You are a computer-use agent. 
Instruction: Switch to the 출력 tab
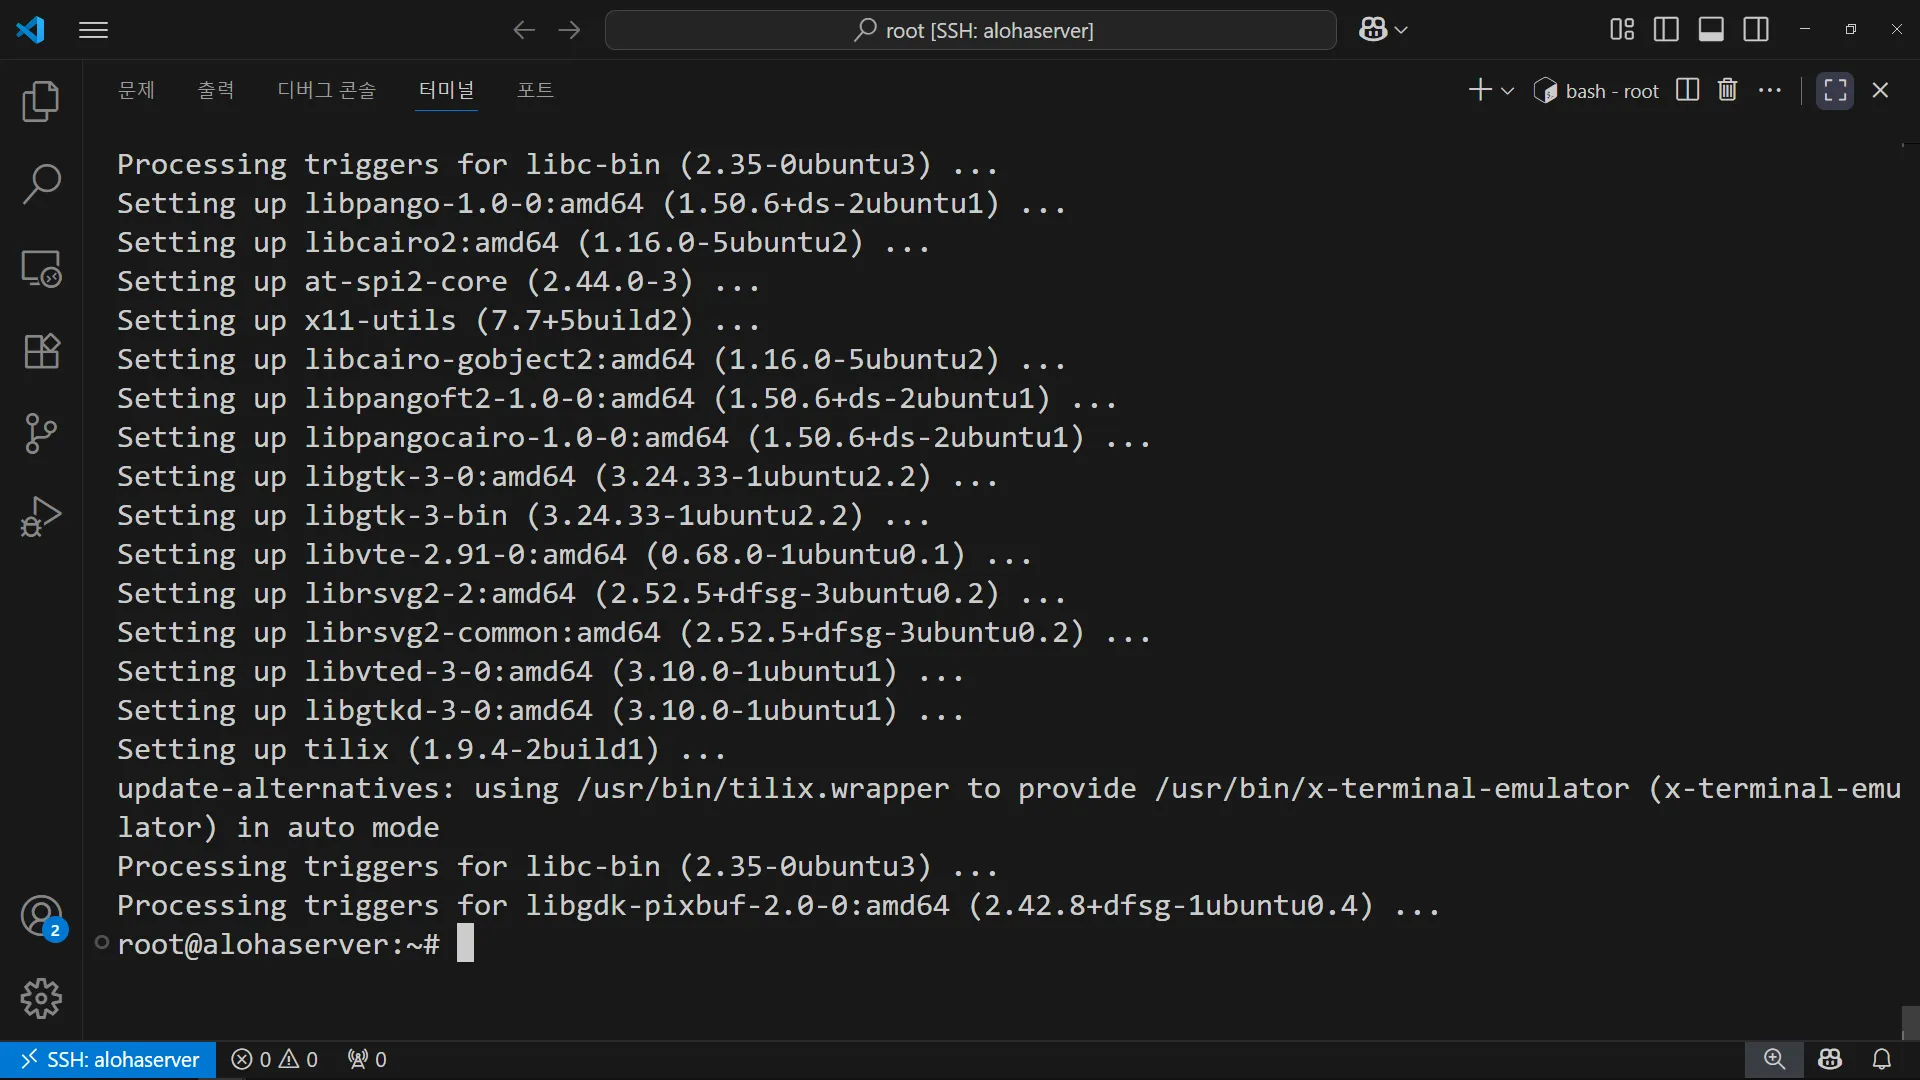[x=215, y=90]
